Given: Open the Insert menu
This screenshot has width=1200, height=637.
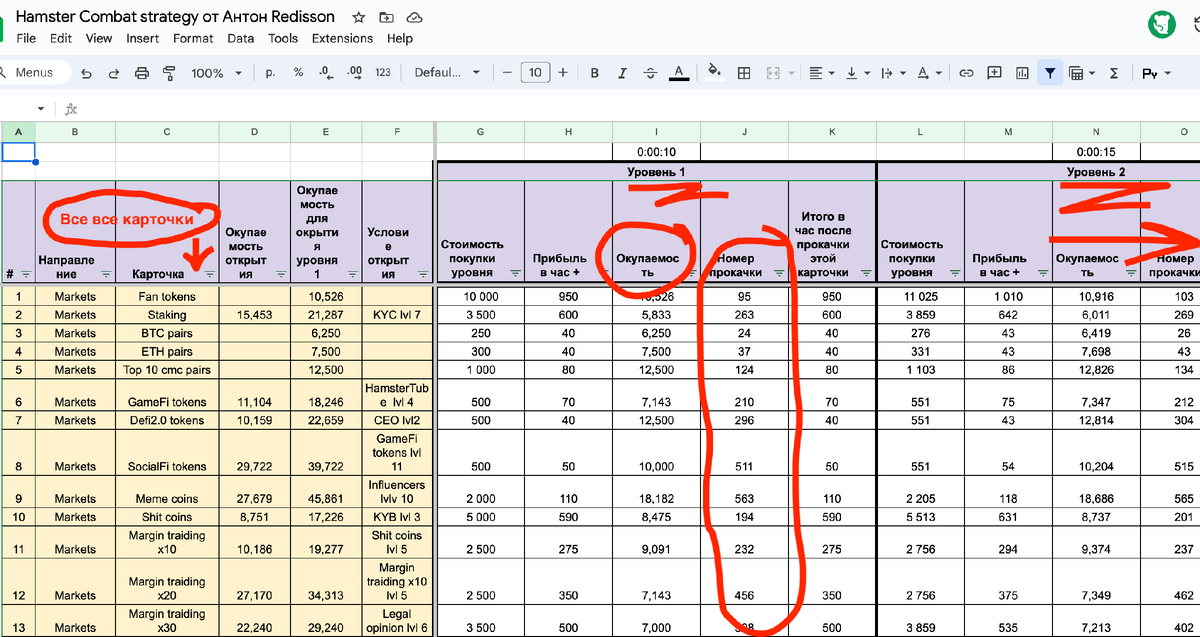Looking at the screenshot, I should pos(143,38).
